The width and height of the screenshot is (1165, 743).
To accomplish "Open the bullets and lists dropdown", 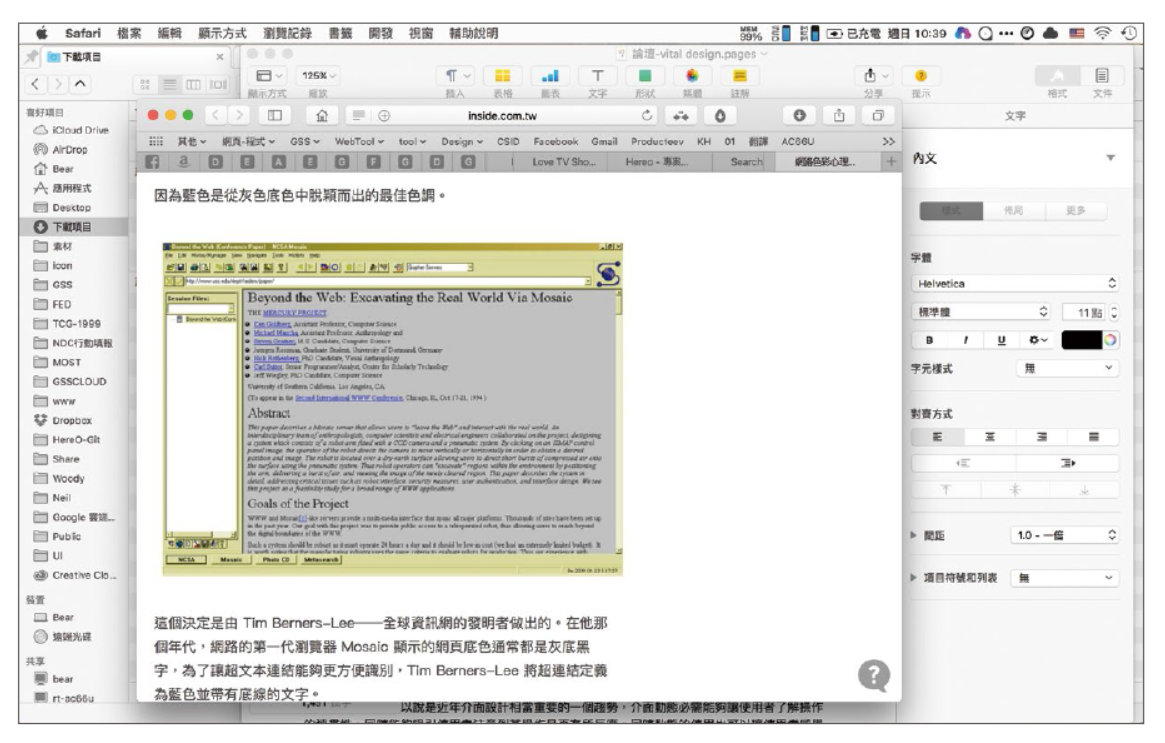I will point(1065,577).
